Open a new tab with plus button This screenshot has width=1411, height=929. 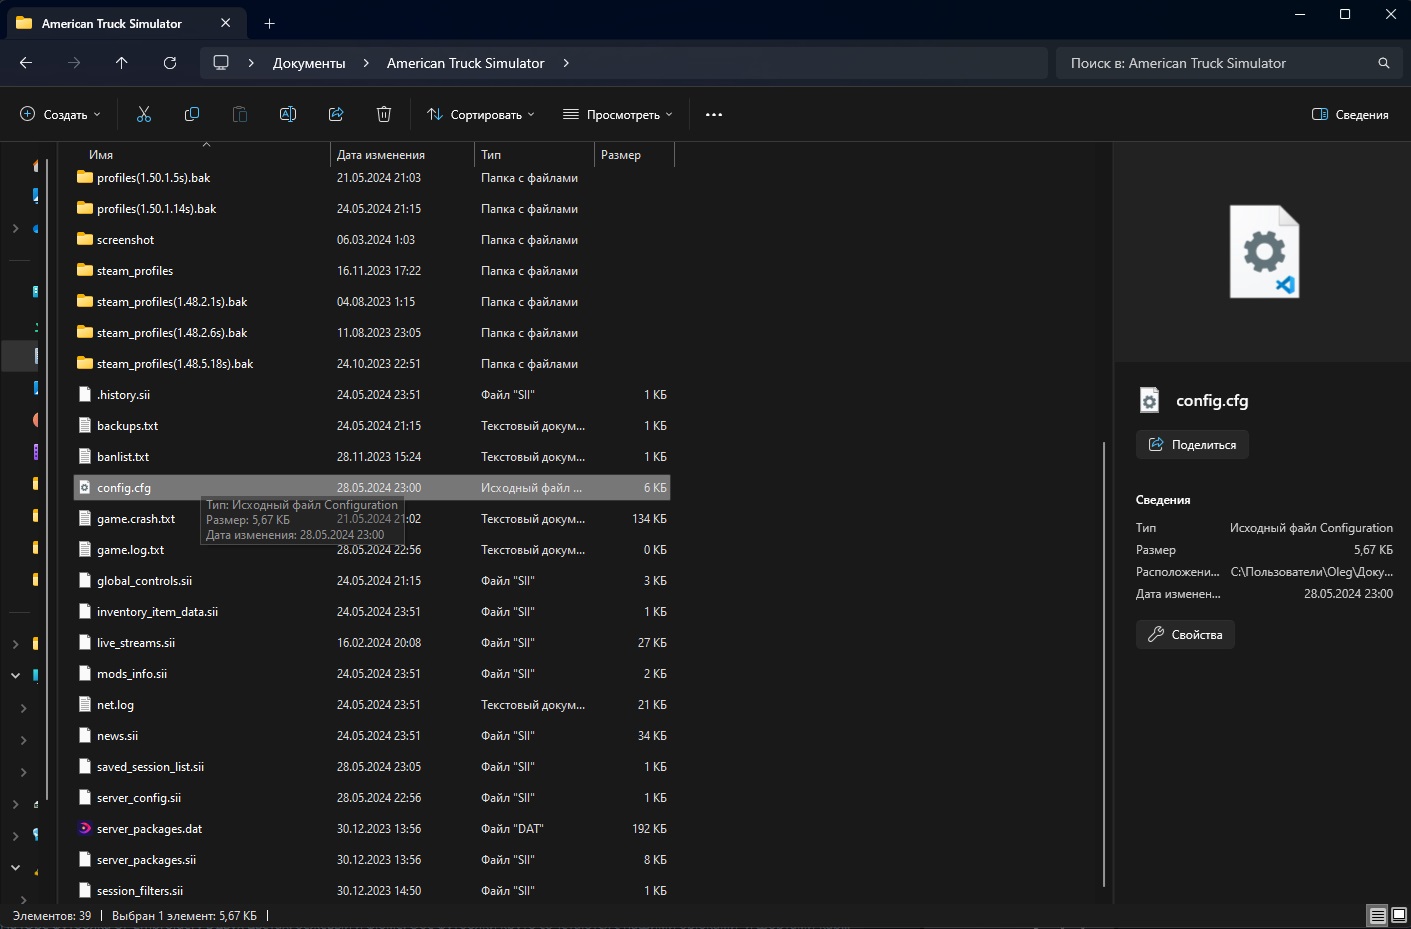pyautogui.click(x=269, y=23)
